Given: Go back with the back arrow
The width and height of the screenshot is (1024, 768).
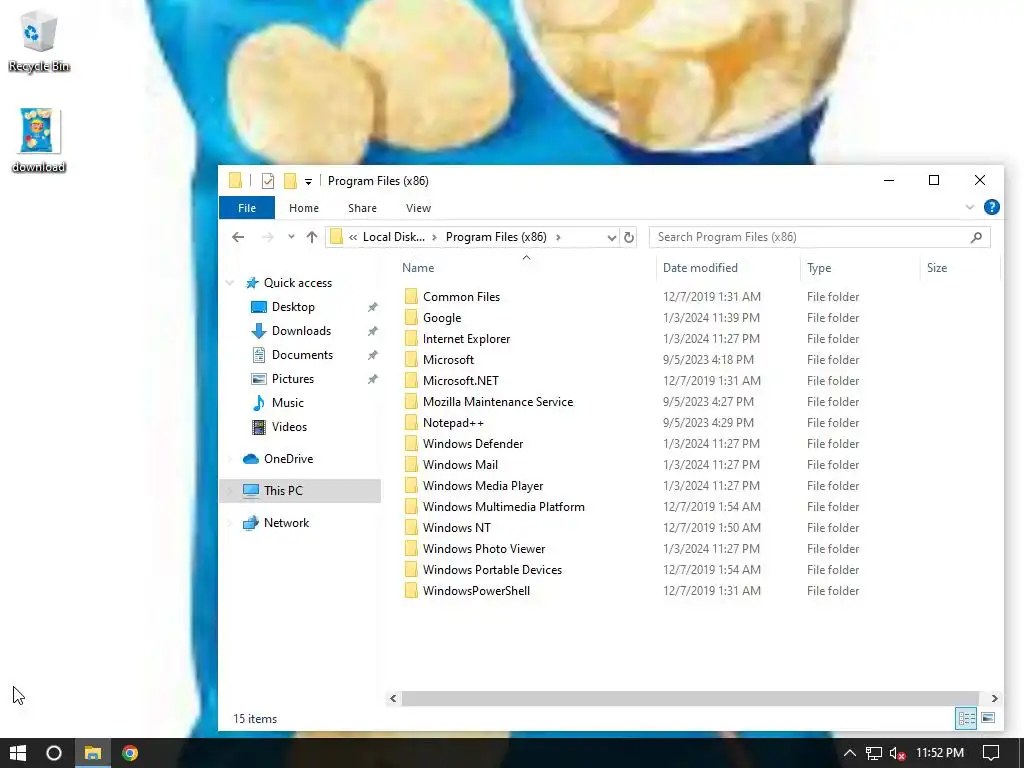Looking at the screenshot, I should (238, 237).
